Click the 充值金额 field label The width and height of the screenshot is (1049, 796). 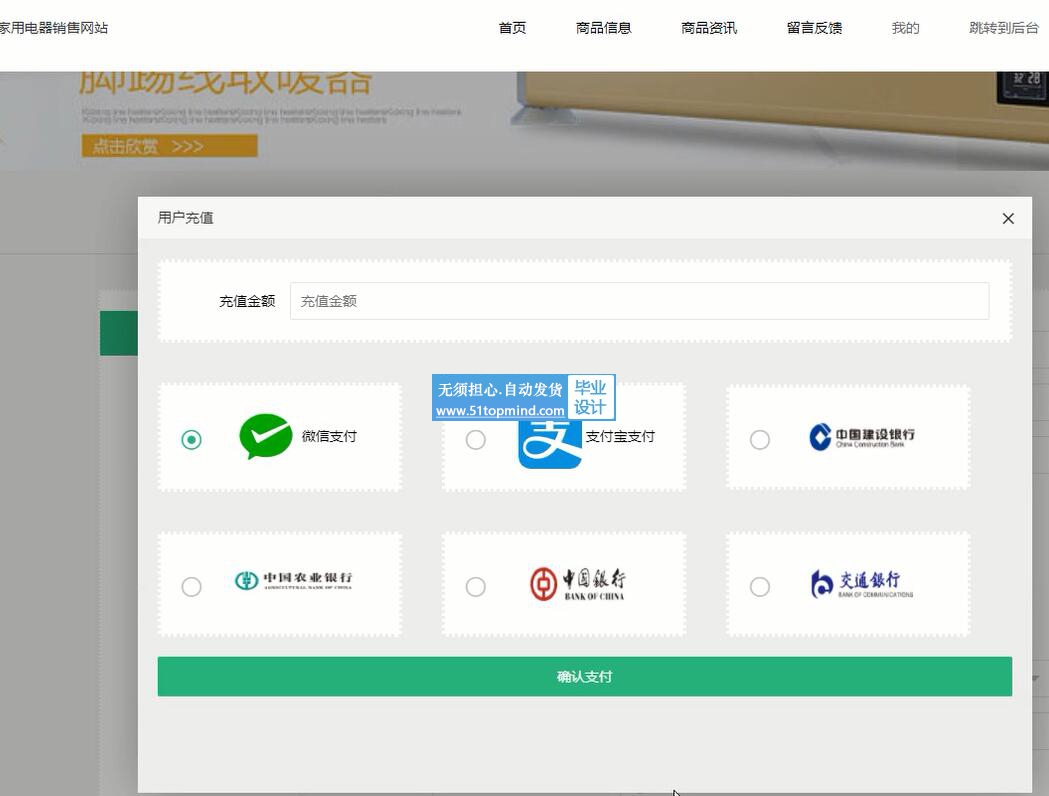coord(247,302)
